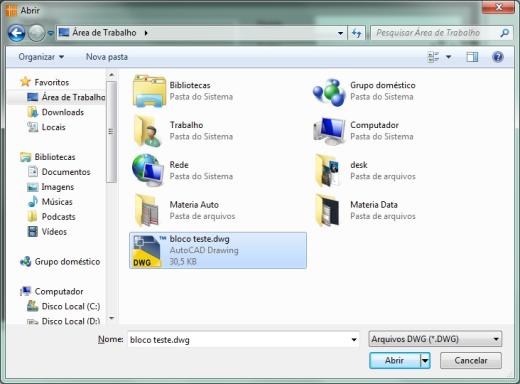The width and height of the screenshot is (520, 384).
Task: Click the Cancelar button
Action: coord(471,361)
